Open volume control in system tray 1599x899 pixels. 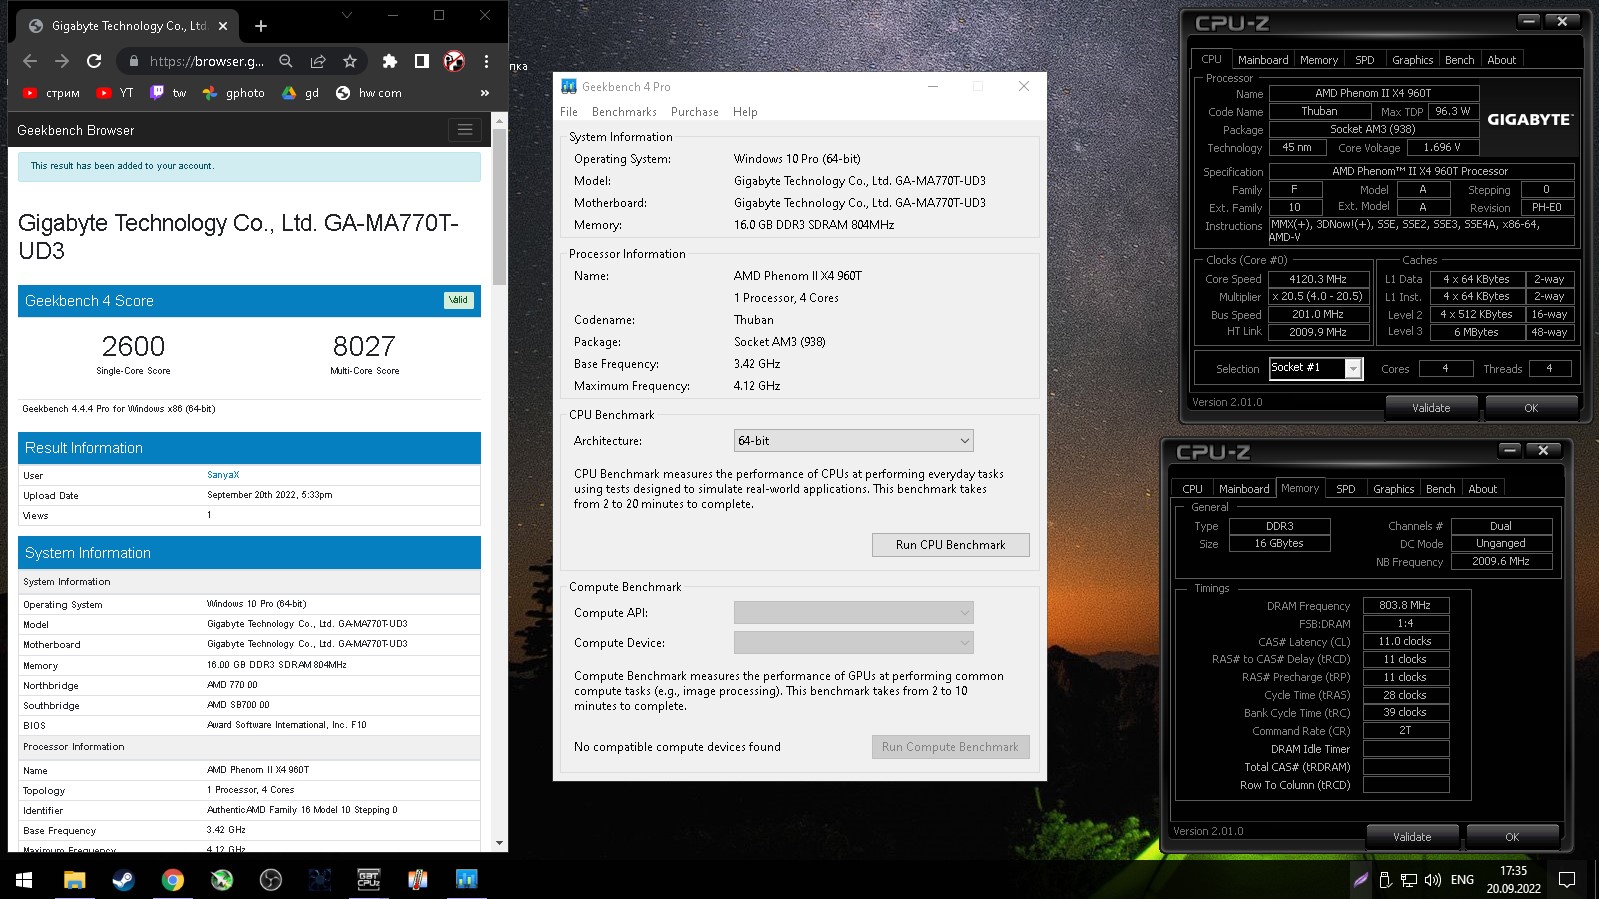coord(1432,880)
